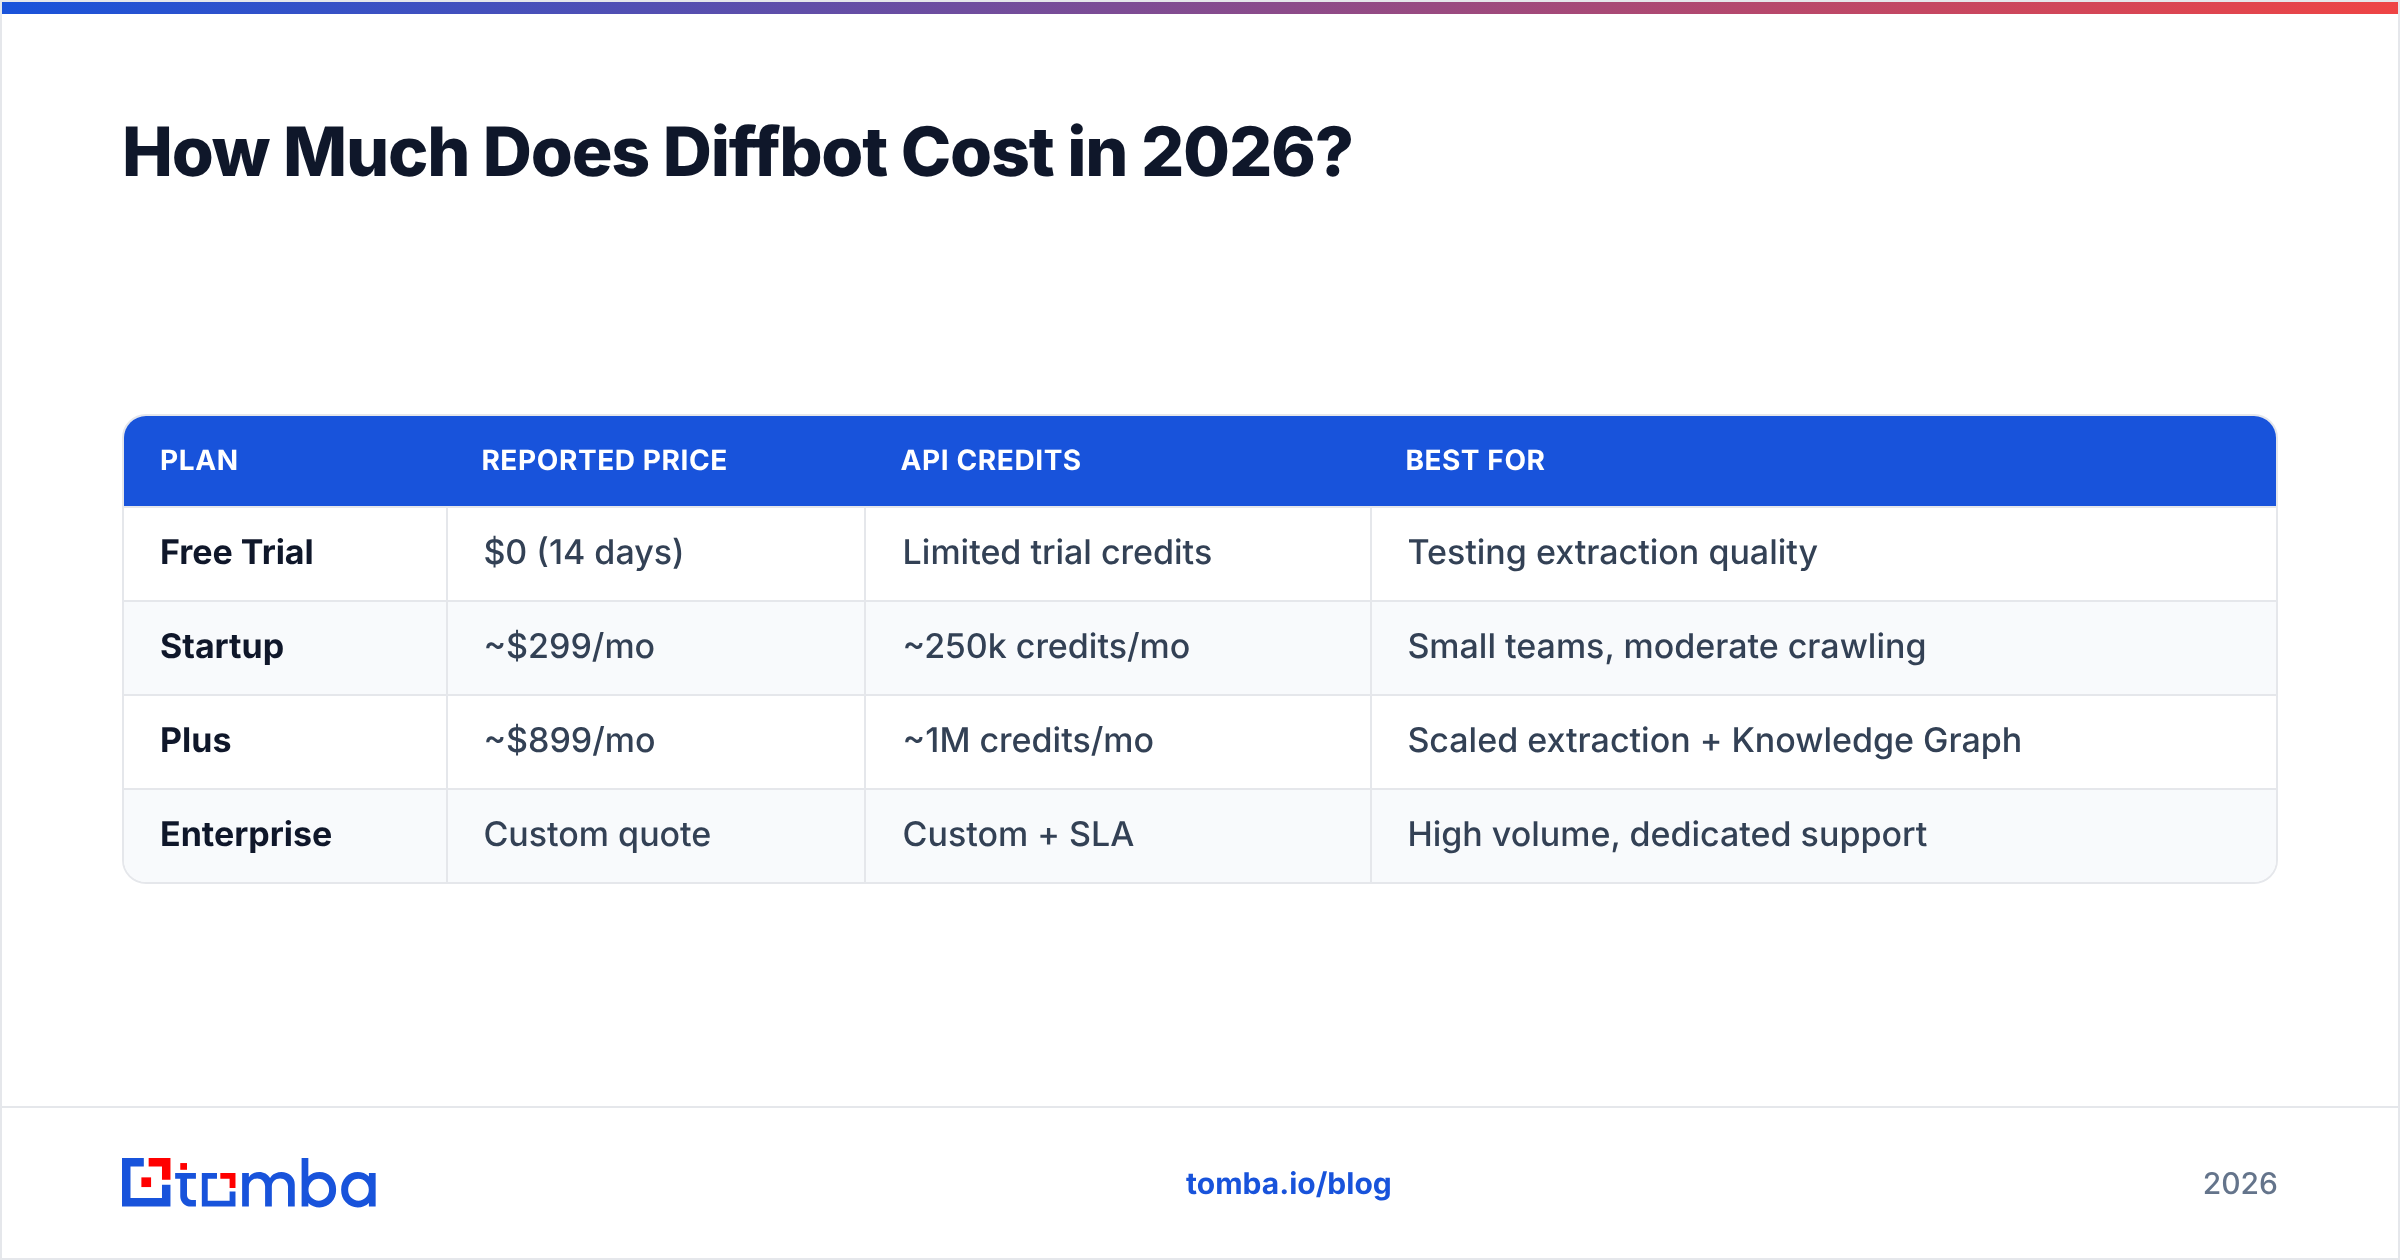Image resolution: width=2400 pixels, height=1260 pixels.
Task: Select the 'Enterprise' plan cell
Action: (x=285, y=835)
